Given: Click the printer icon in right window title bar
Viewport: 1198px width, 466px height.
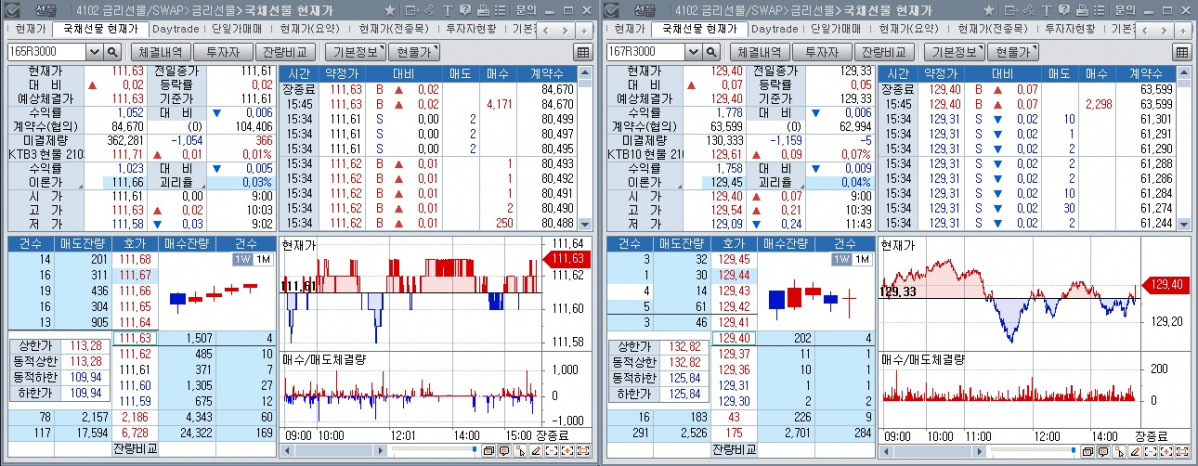Looking at the screenshot, I should 1081,11.
